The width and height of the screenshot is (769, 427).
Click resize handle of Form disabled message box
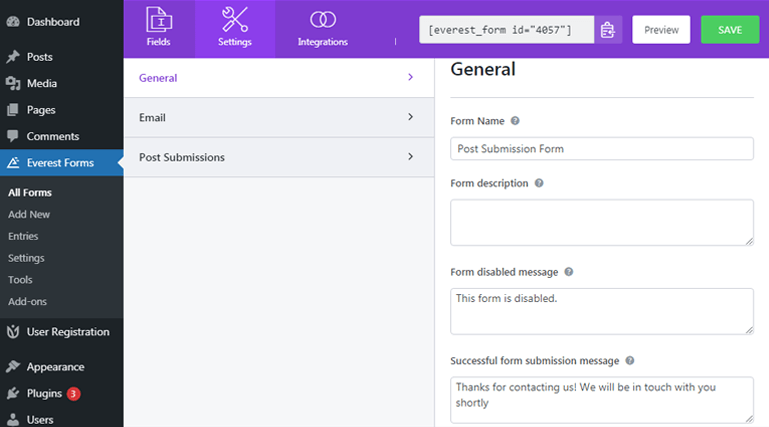(x=749, y=330)
